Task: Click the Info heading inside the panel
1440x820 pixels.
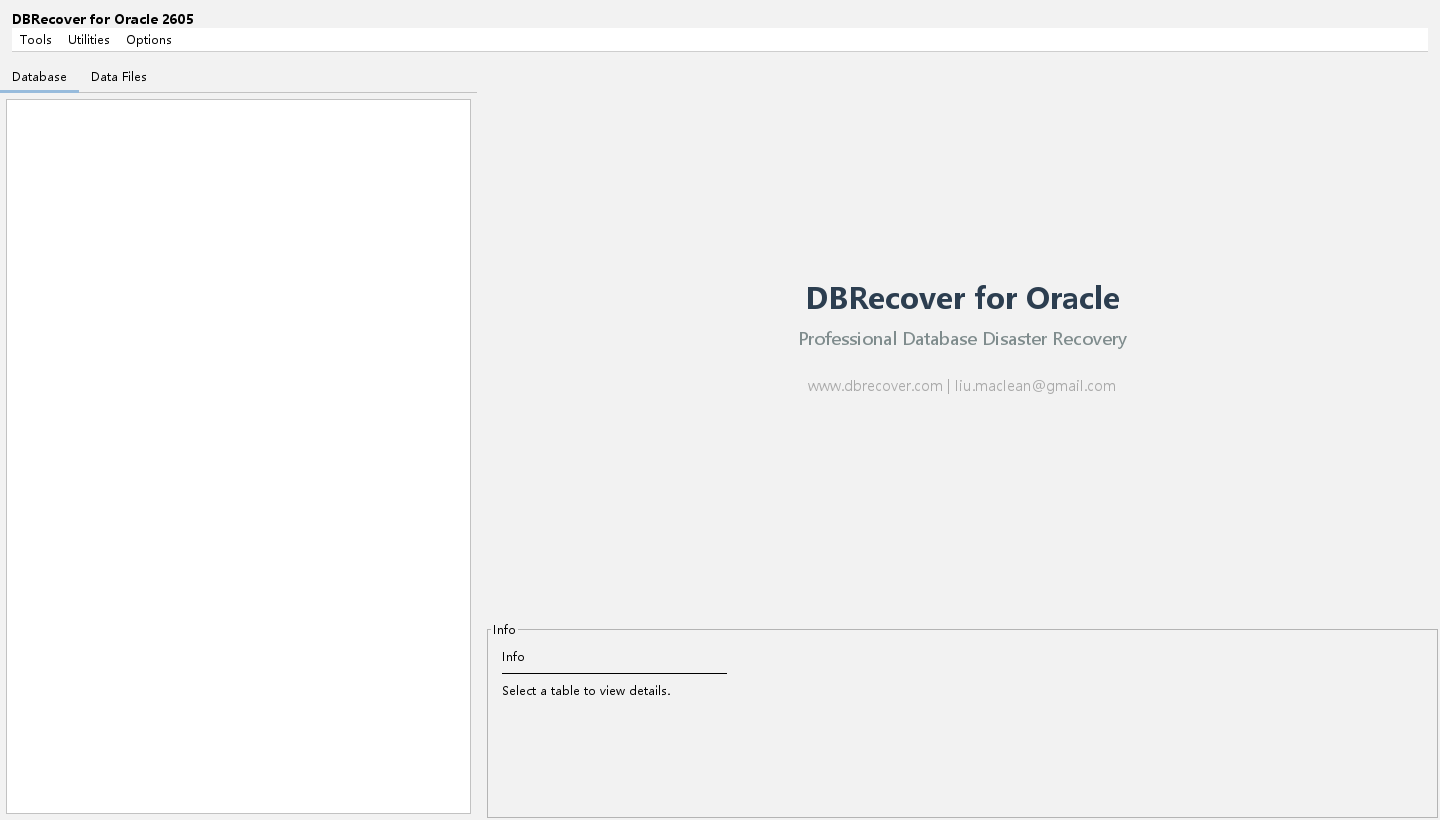Action: [x=513, y=657]
